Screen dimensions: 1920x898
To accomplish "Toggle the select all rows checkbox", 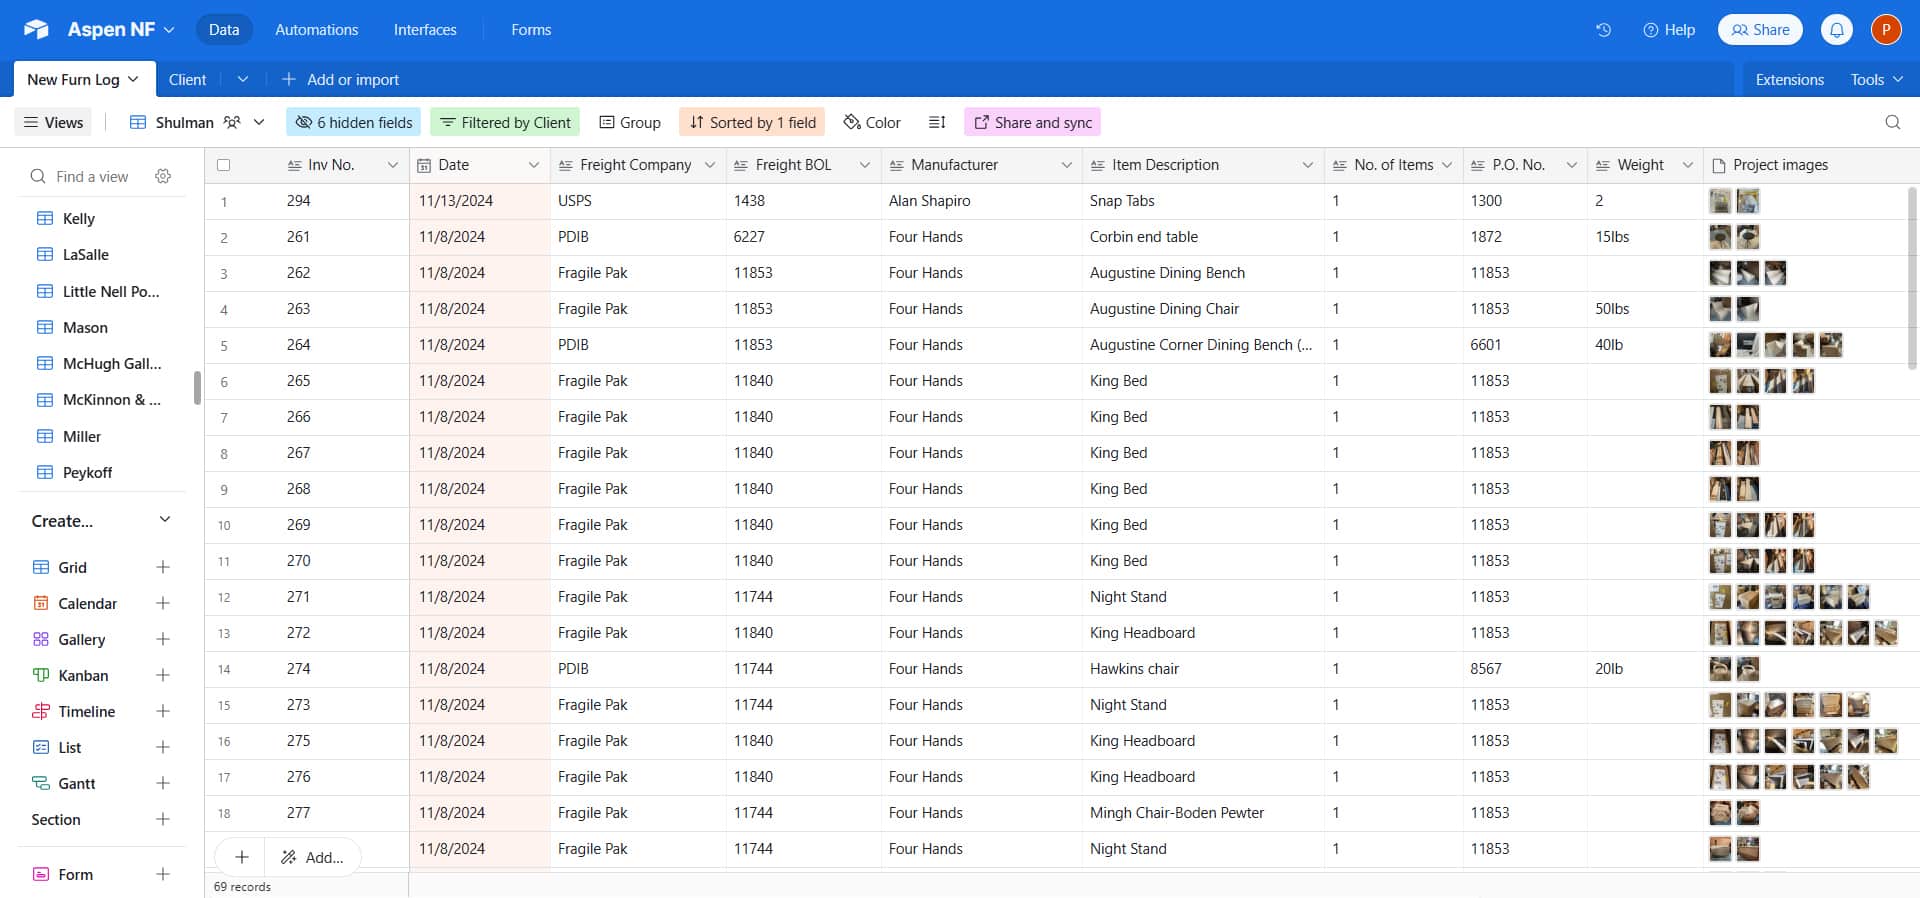I will 224,165.
